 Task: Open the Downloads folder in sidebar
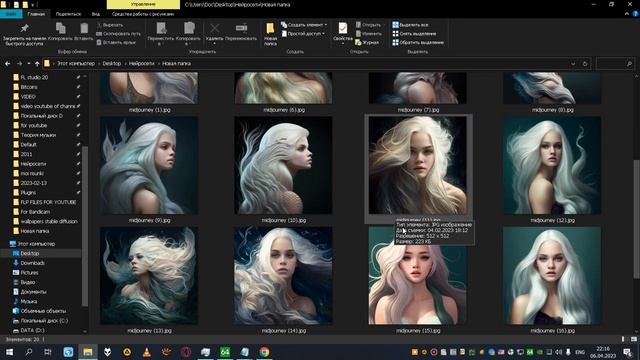coord(32,263)
